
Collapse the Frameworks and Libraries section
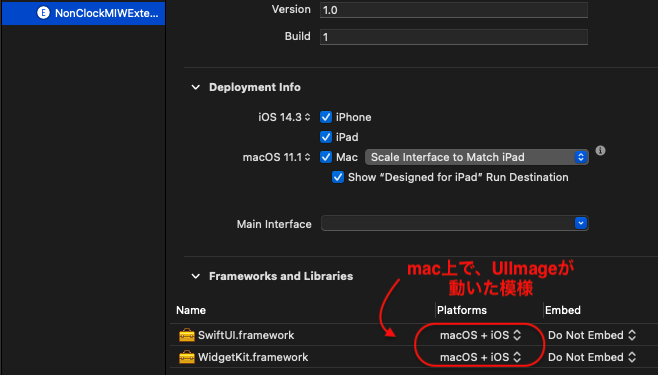(x=196, y=276)
